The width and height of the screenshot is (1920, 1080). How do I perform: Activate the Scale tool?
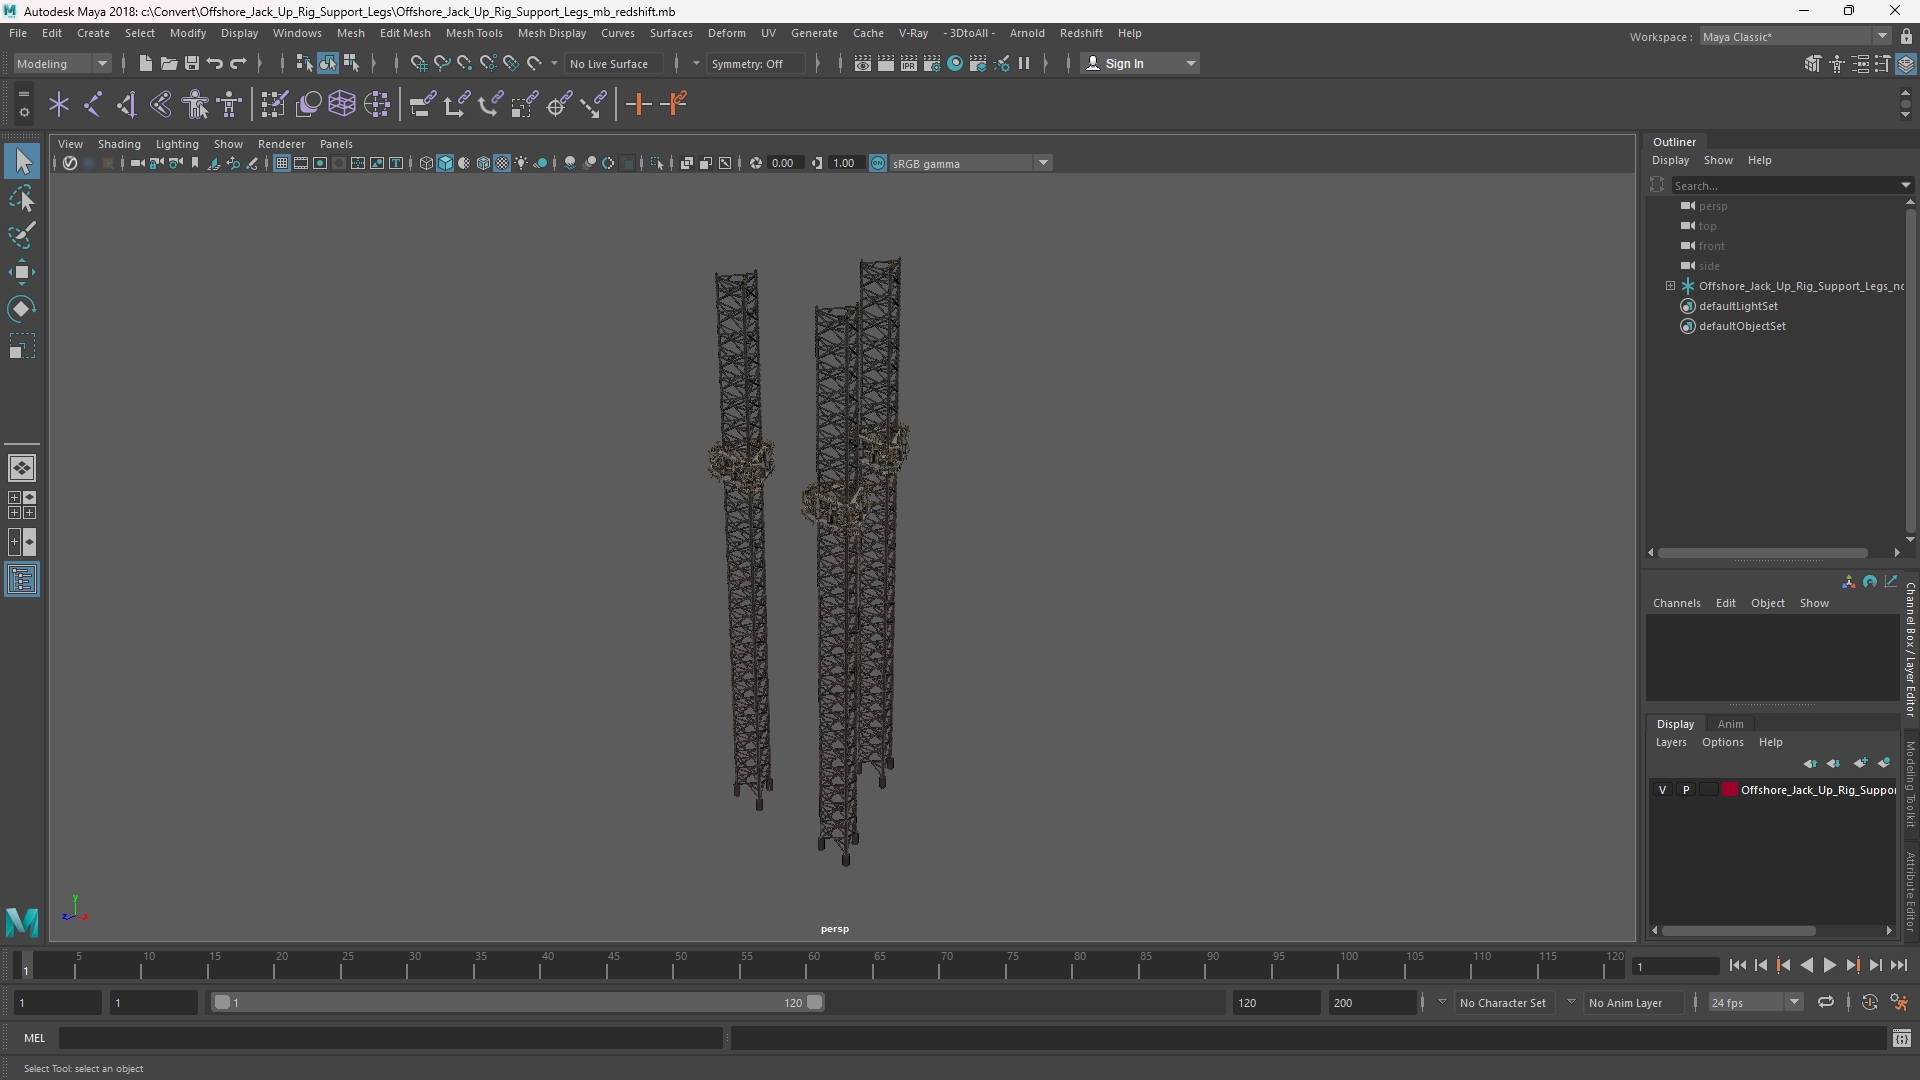(x=22, y=346)
